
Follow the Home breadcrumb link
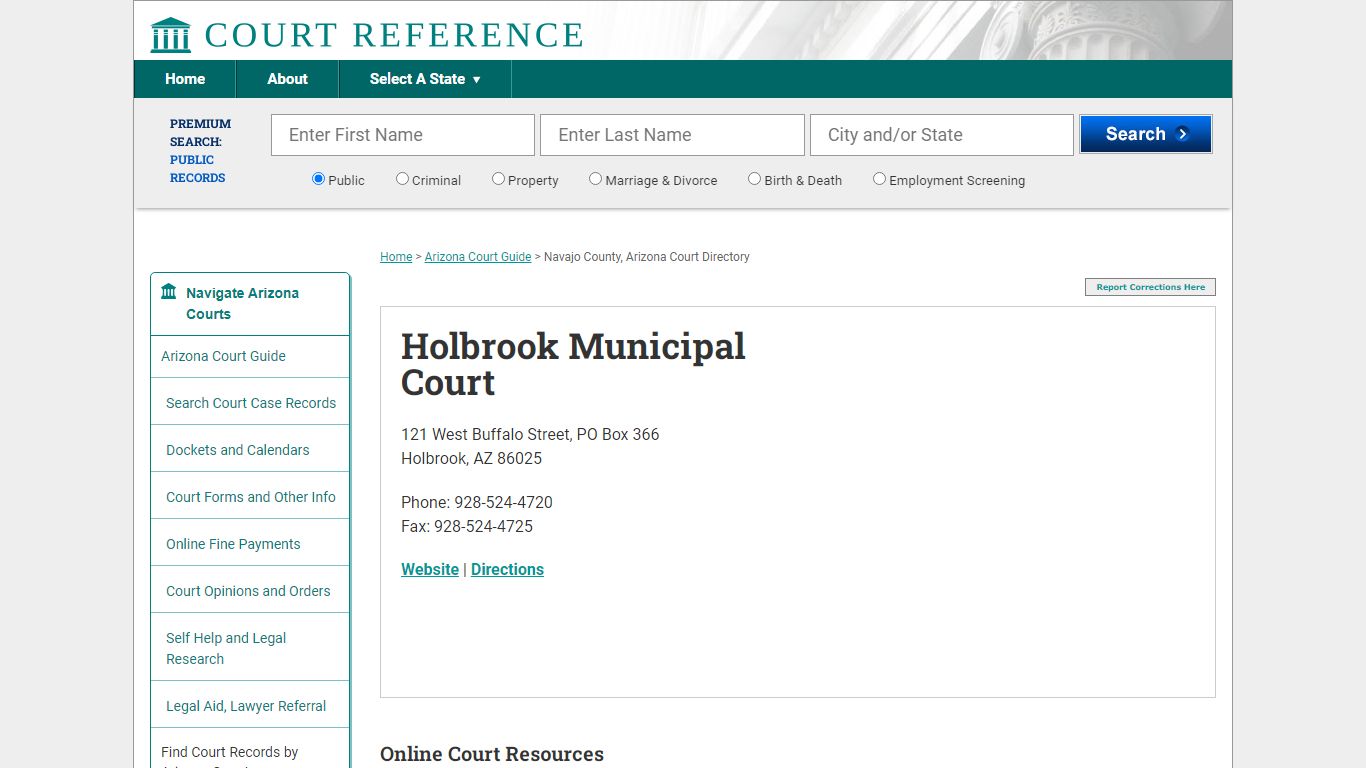click(x=396, y=257)
